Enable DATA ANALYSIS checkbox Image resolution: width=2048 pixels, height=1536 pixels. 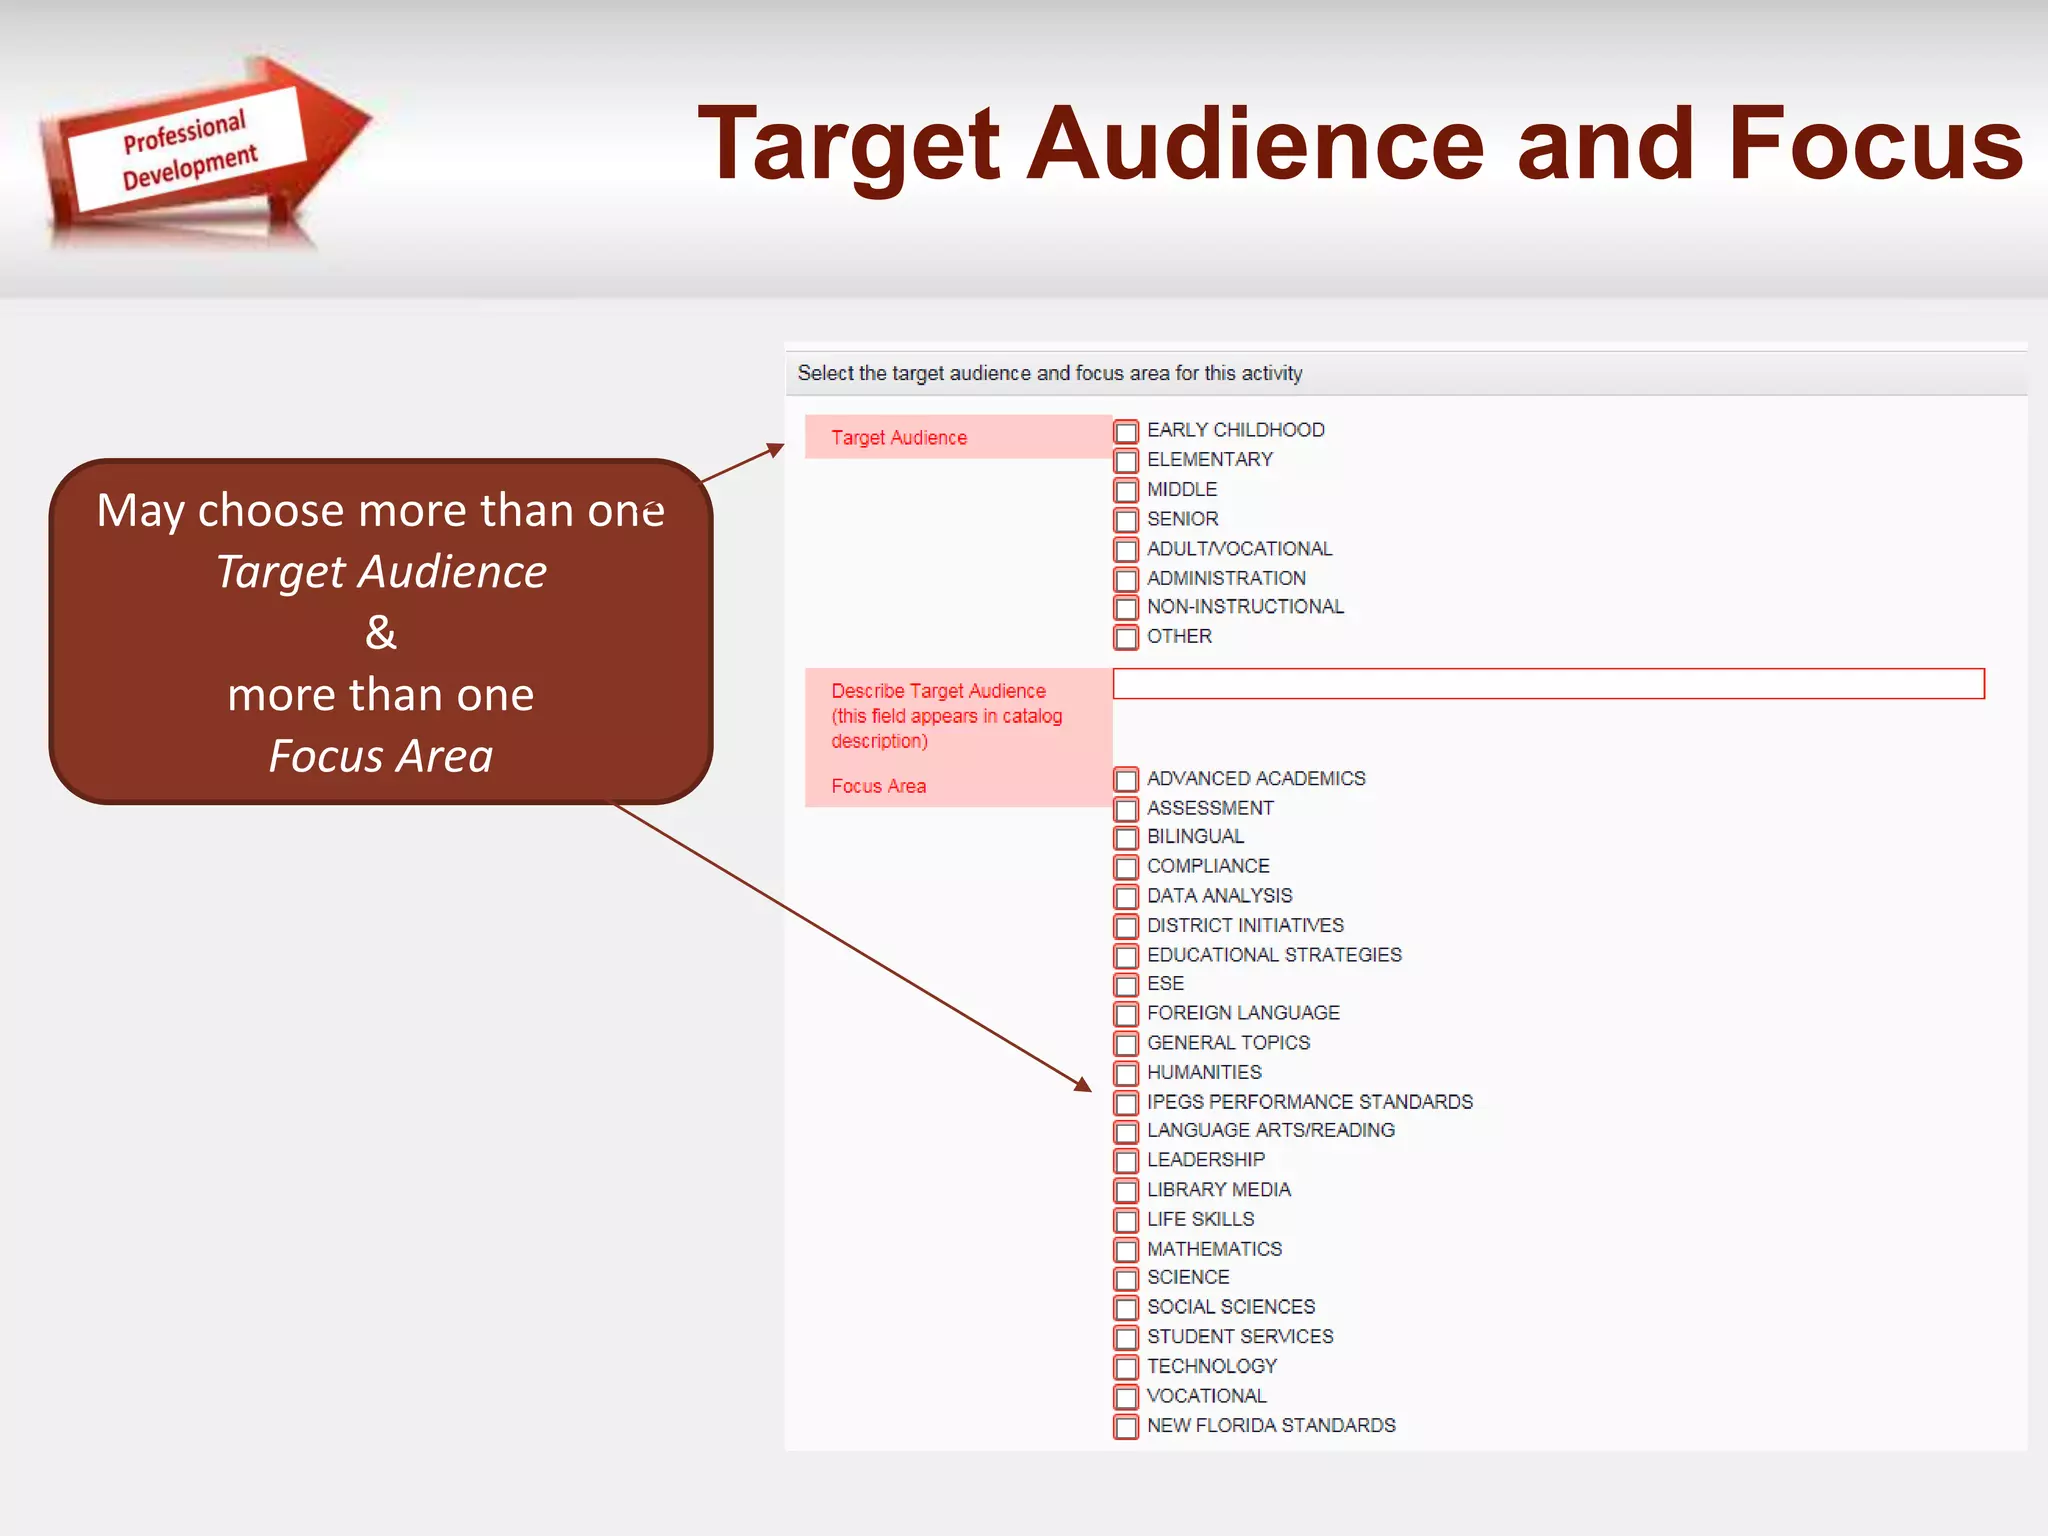pos(1126,897)
